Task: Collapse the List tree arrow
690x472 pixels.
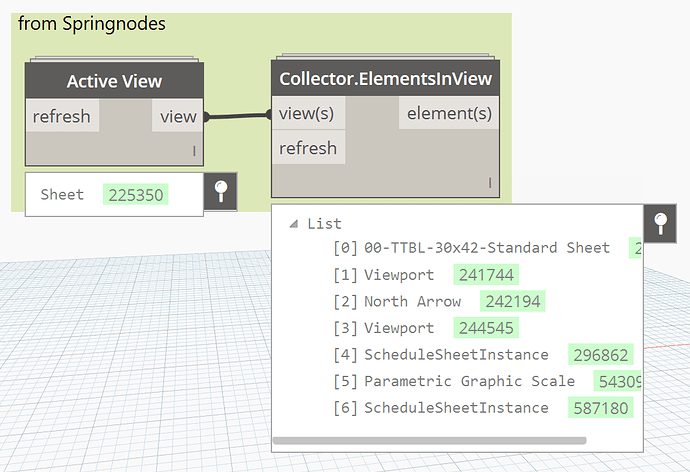Action: click(x=294, y=224)
